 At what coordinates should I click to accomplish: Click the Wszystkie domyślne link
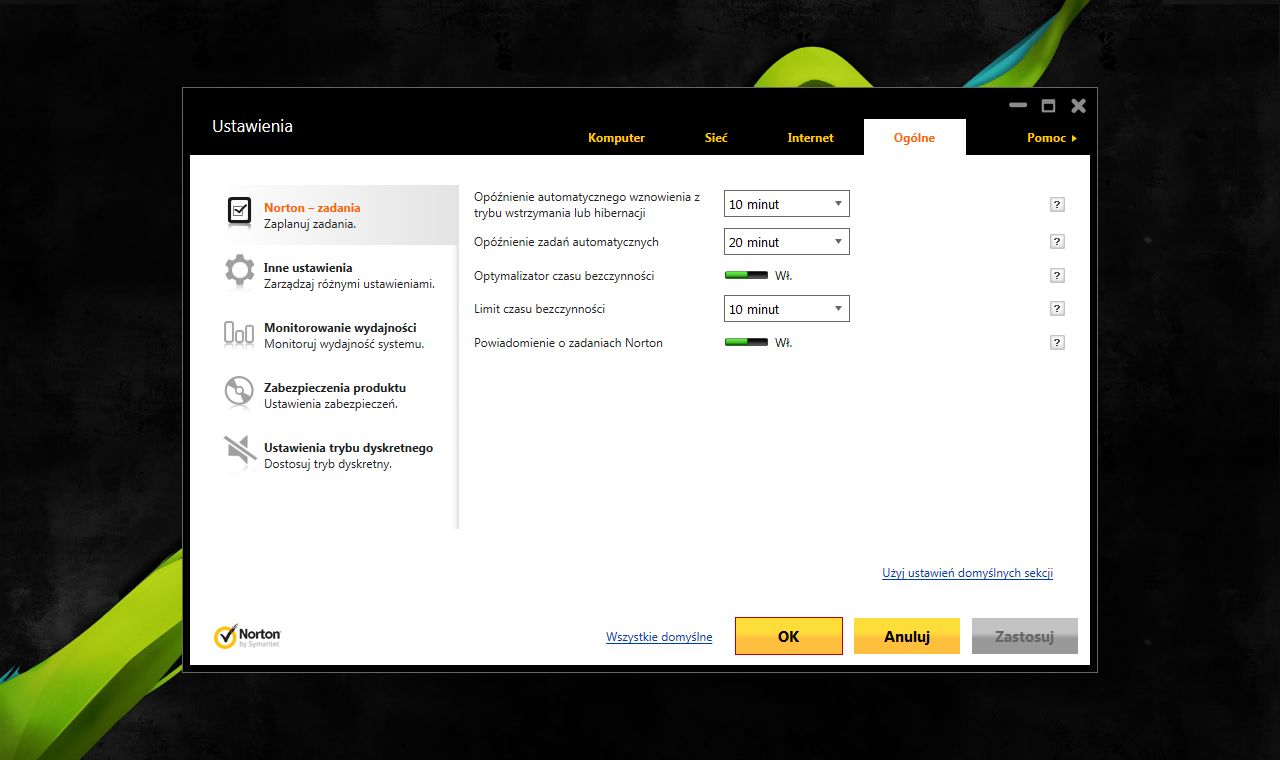click(659, 637)
